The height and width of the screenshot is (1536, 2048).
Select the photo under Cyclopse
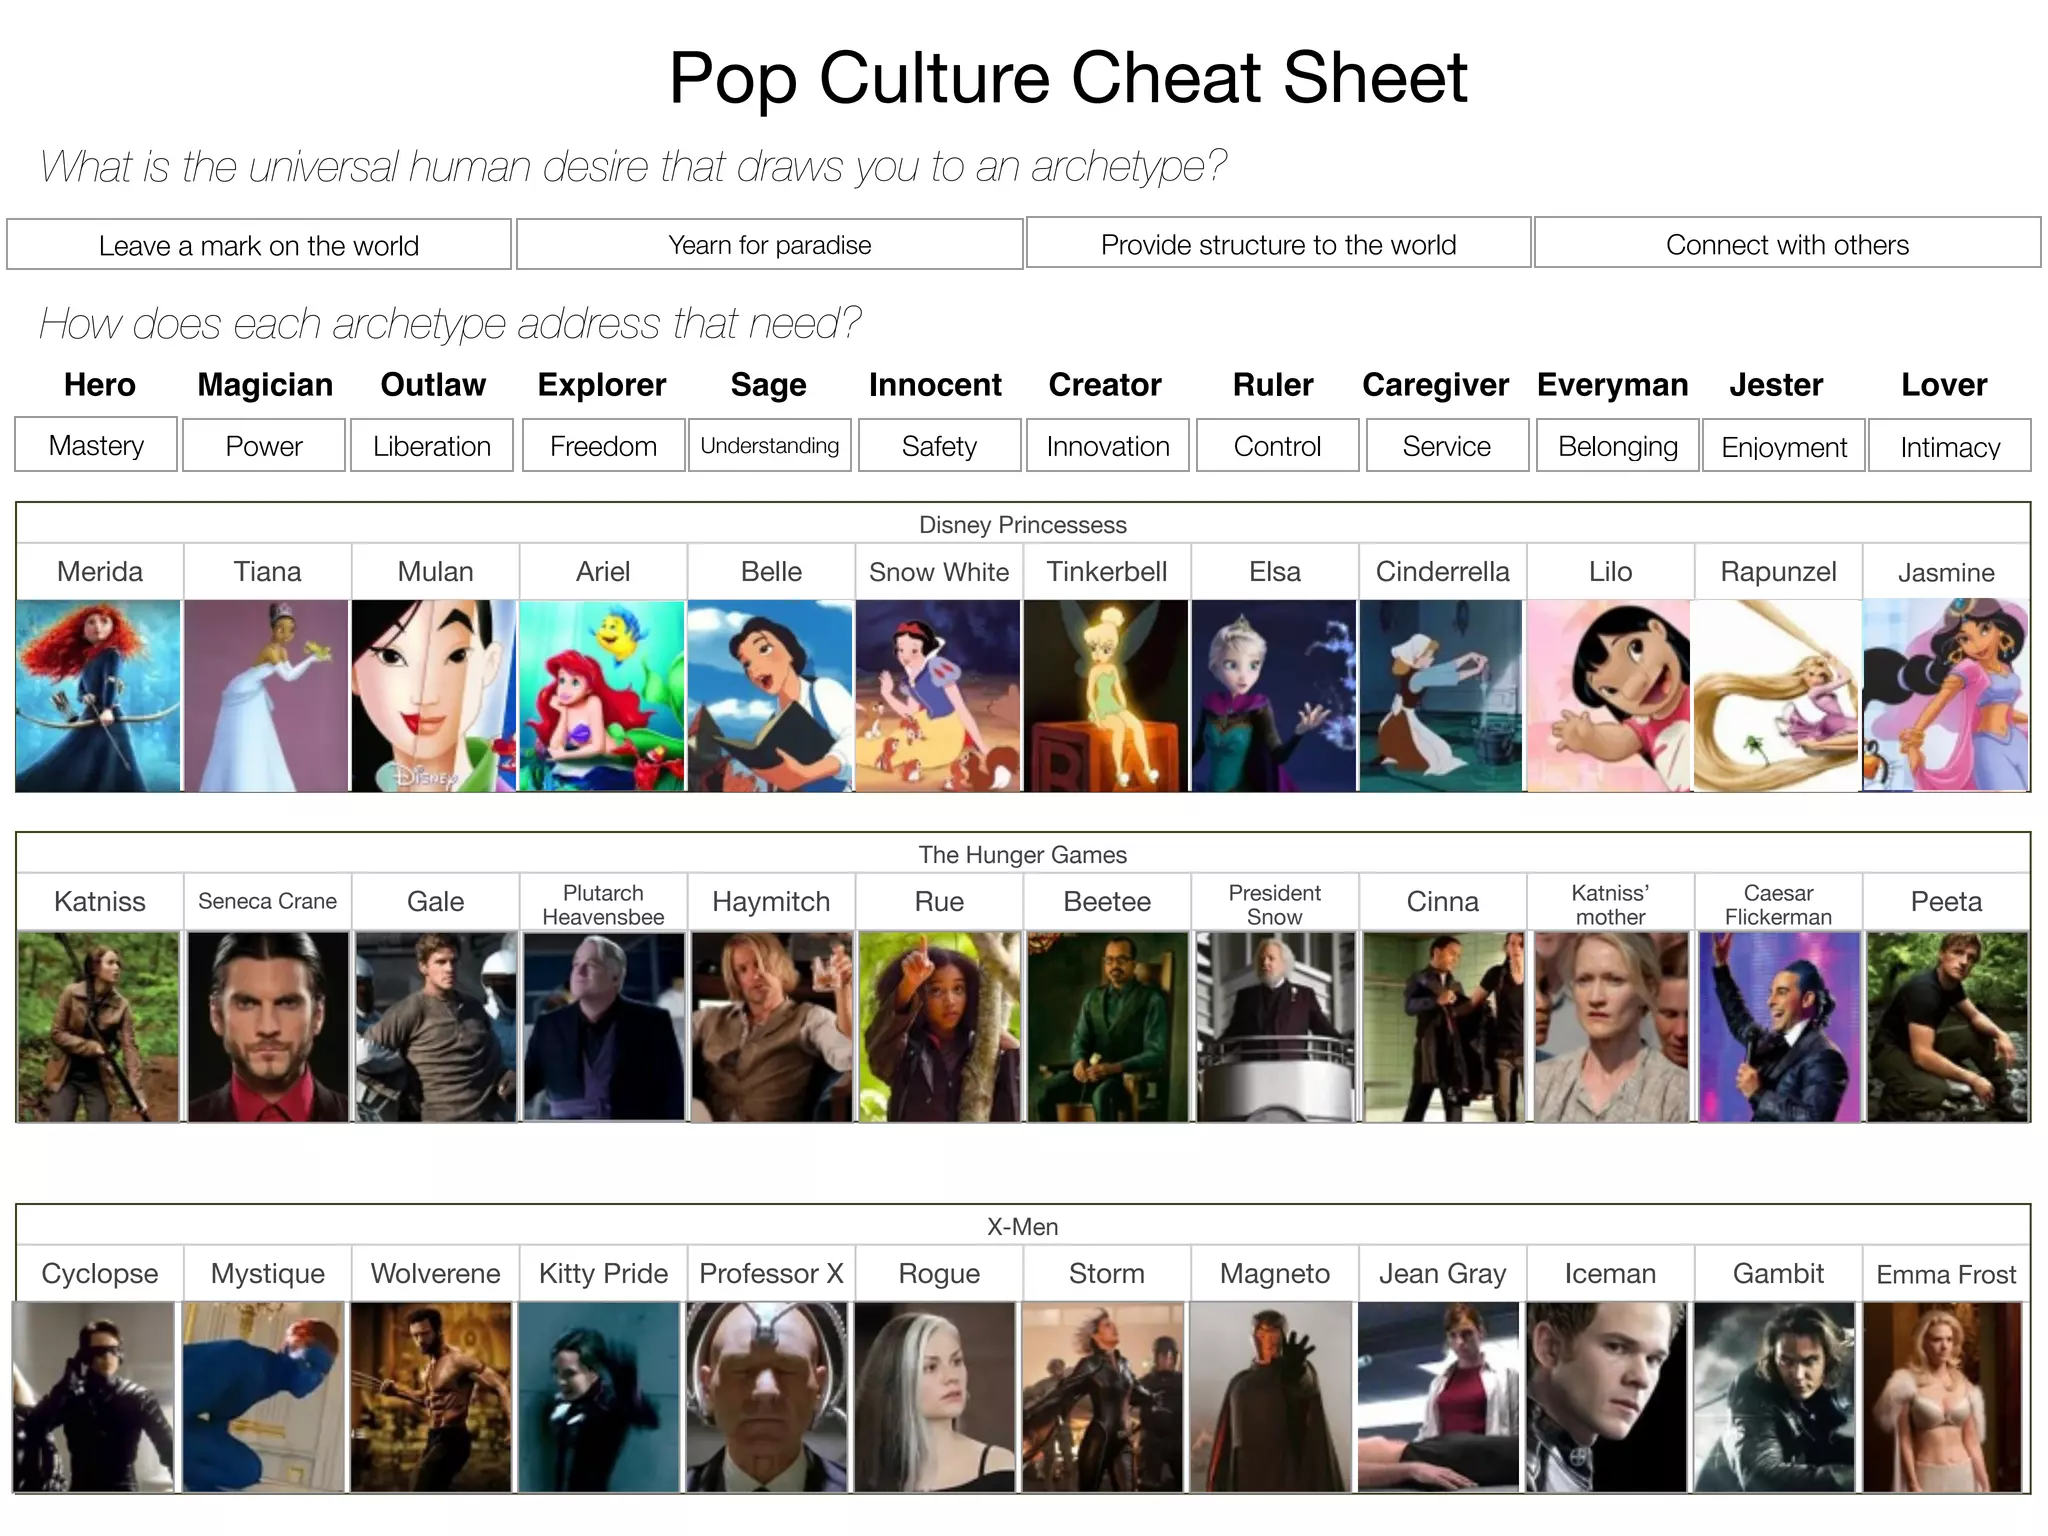[94, 1397]
